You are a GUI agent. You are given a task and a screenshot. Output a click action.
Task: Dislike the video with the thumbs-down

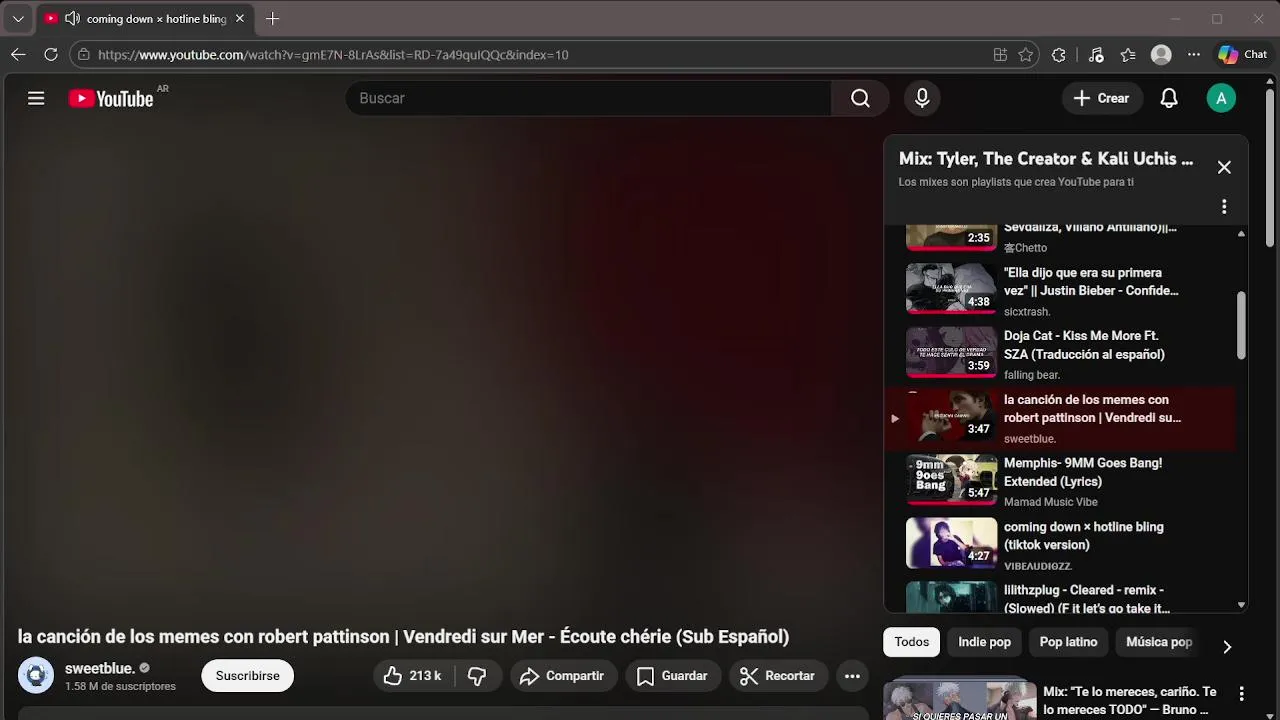[477, 676]
